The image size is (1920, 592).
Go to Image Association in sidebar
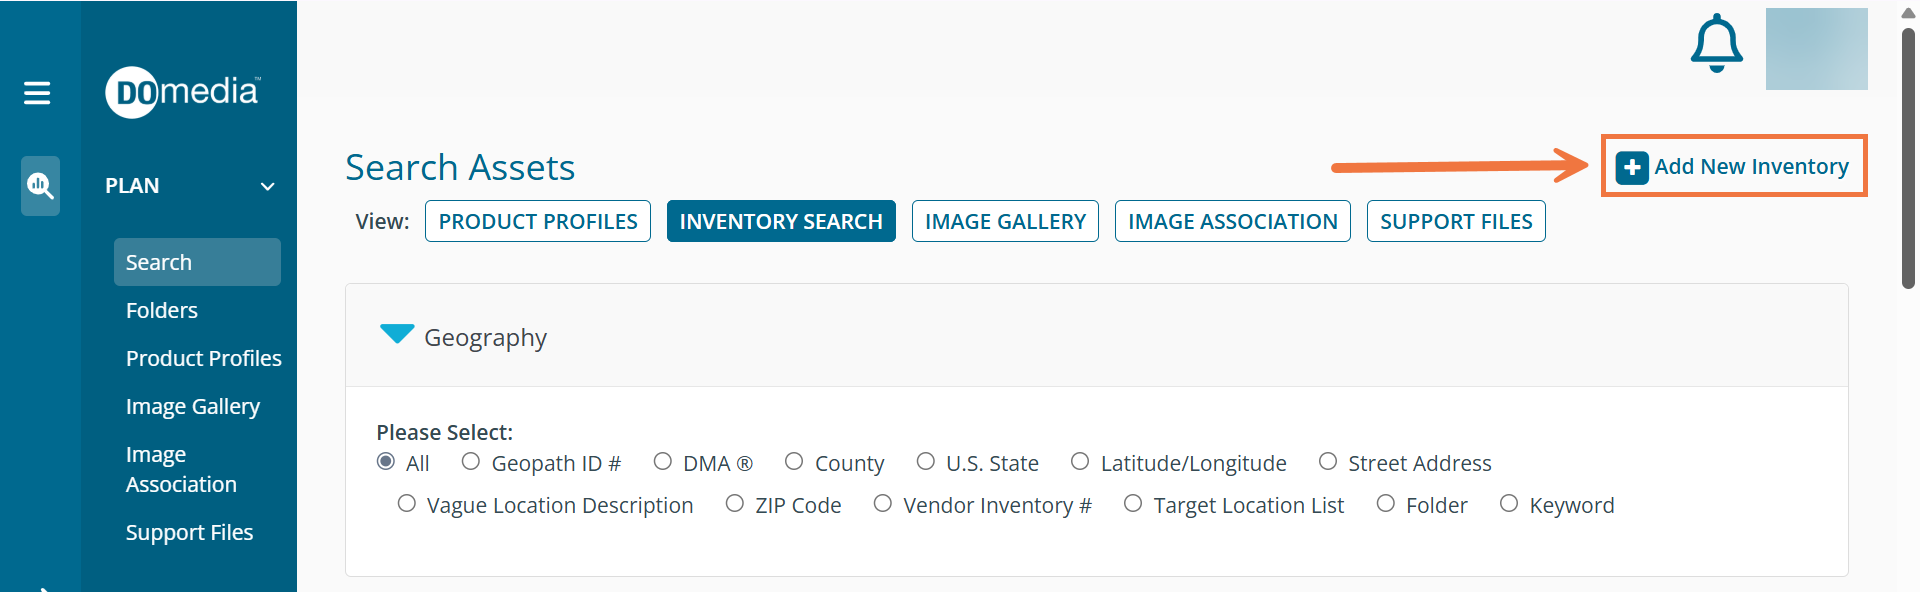tap(181, 469)
